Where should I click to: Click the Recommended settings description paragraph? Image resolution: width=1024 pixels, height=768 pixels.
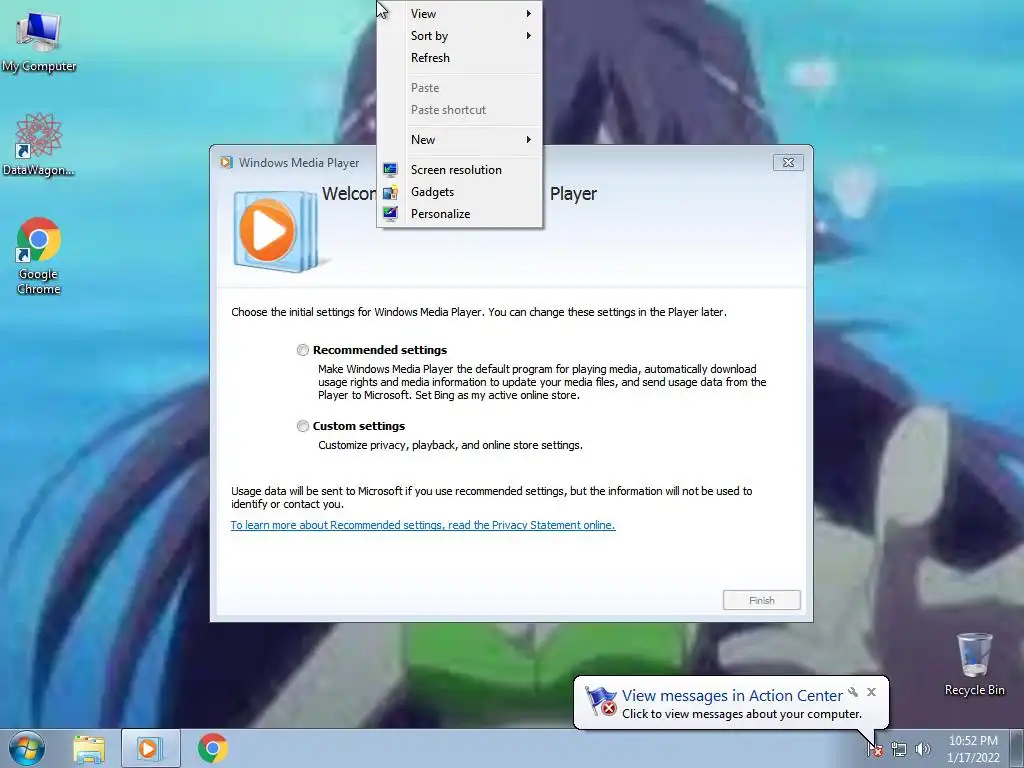click(x=542, y=382)
